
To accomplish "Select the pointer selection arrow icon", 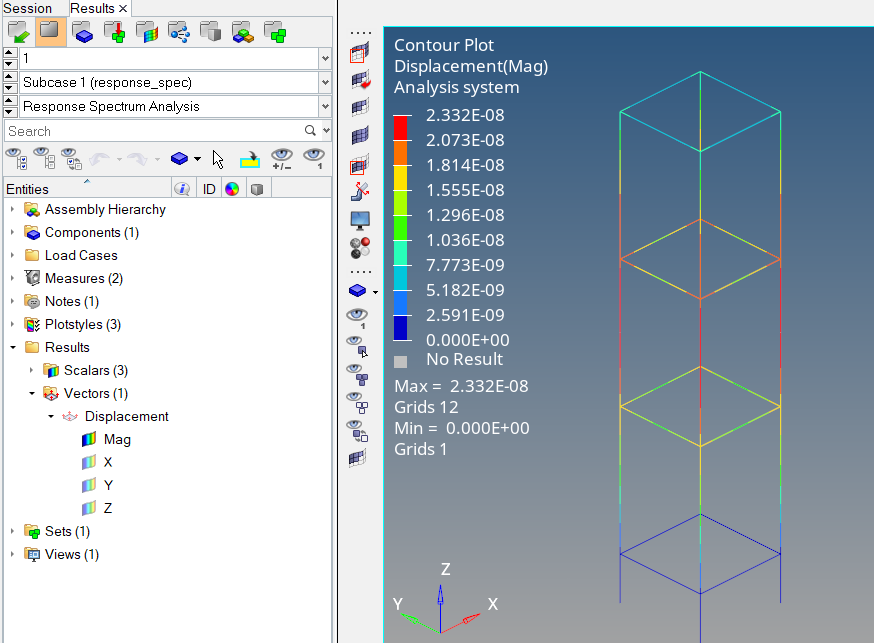I will coord(218,160).
